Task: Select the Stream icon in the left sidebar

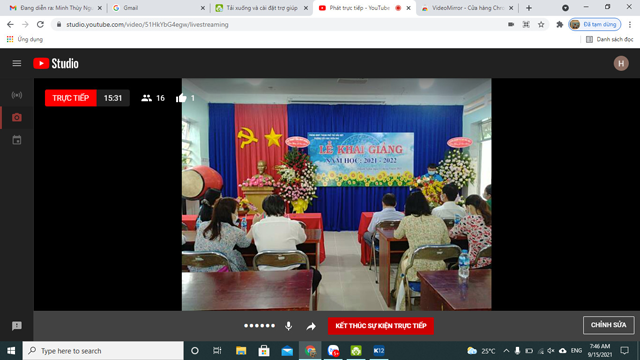Action: point(17,95)
